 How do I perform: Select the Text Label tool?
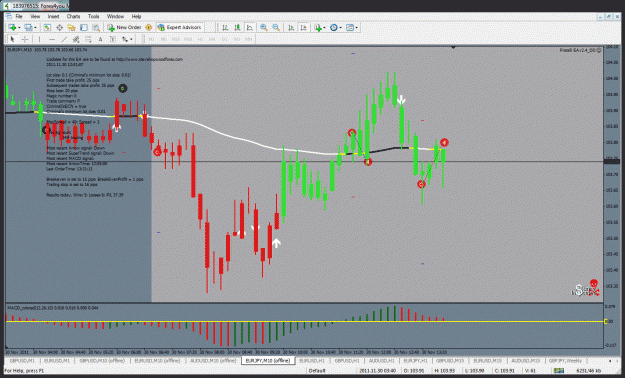click(113, 39)
